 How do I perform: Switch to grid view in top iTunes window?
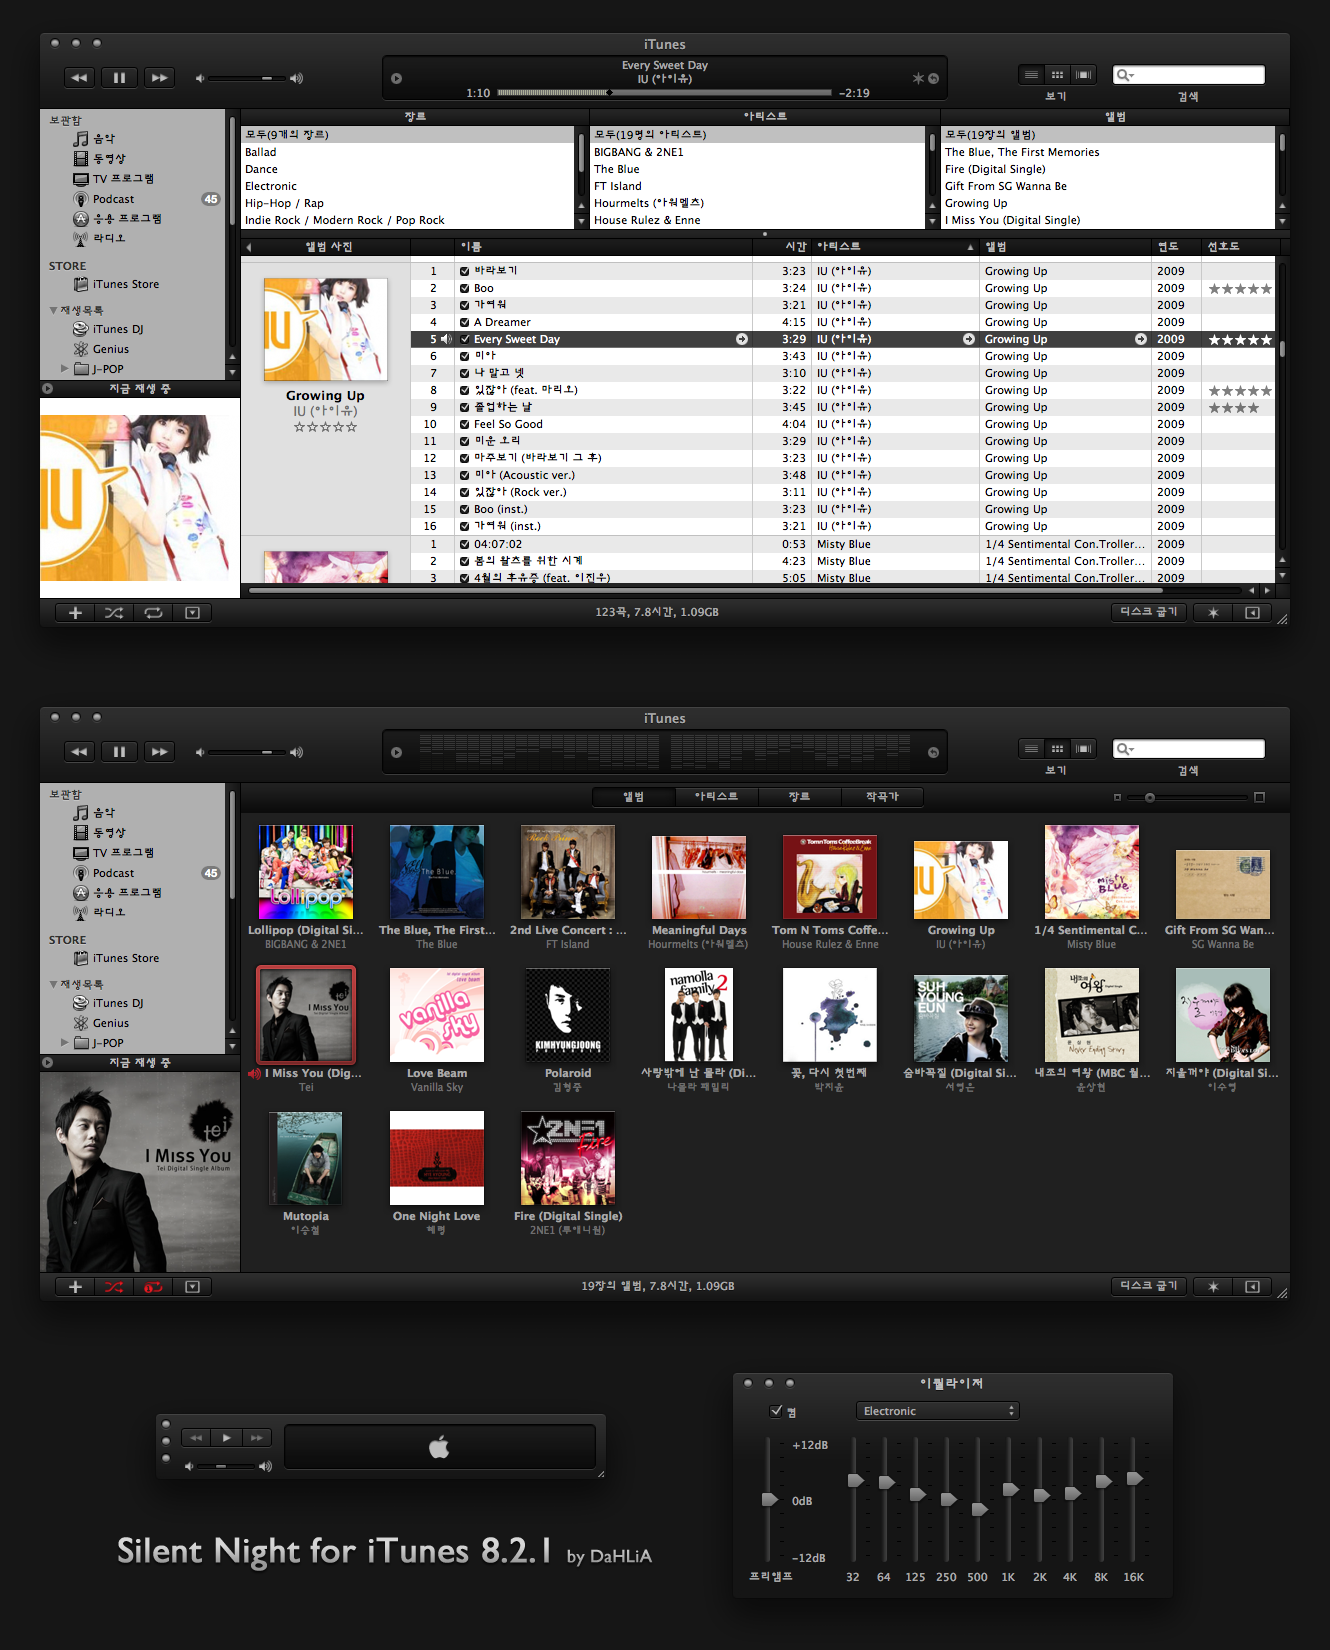pyautogui.click(x=1057, y=75)
